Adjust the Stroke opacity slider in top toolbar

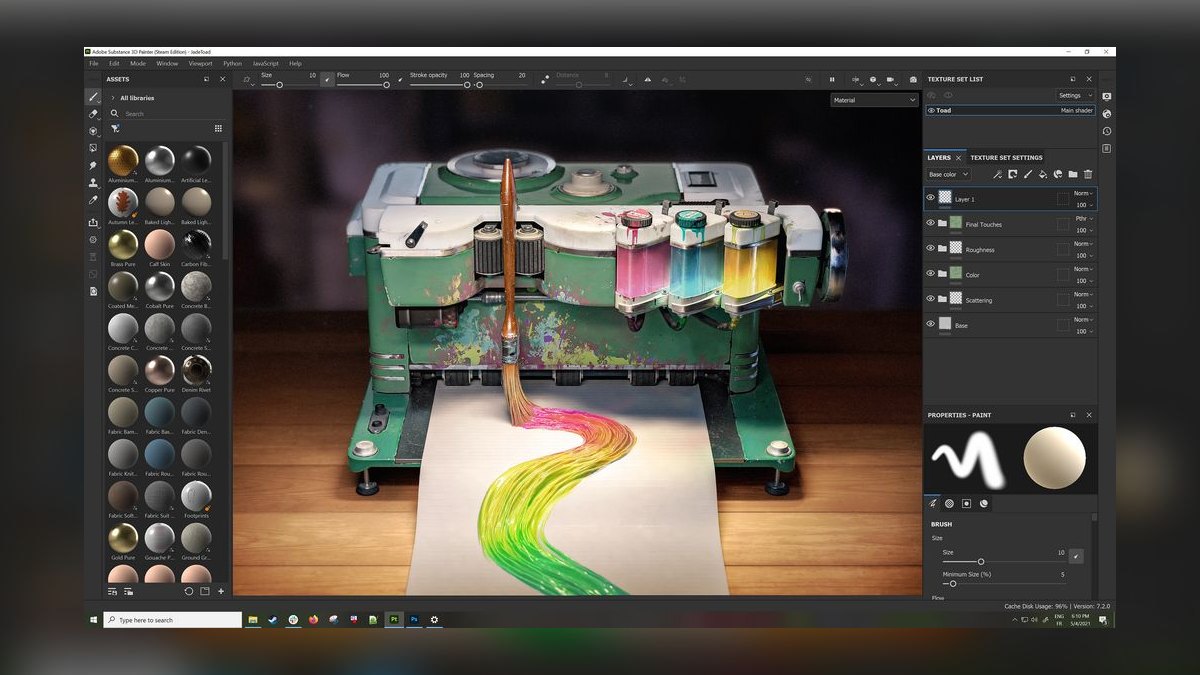438,85
